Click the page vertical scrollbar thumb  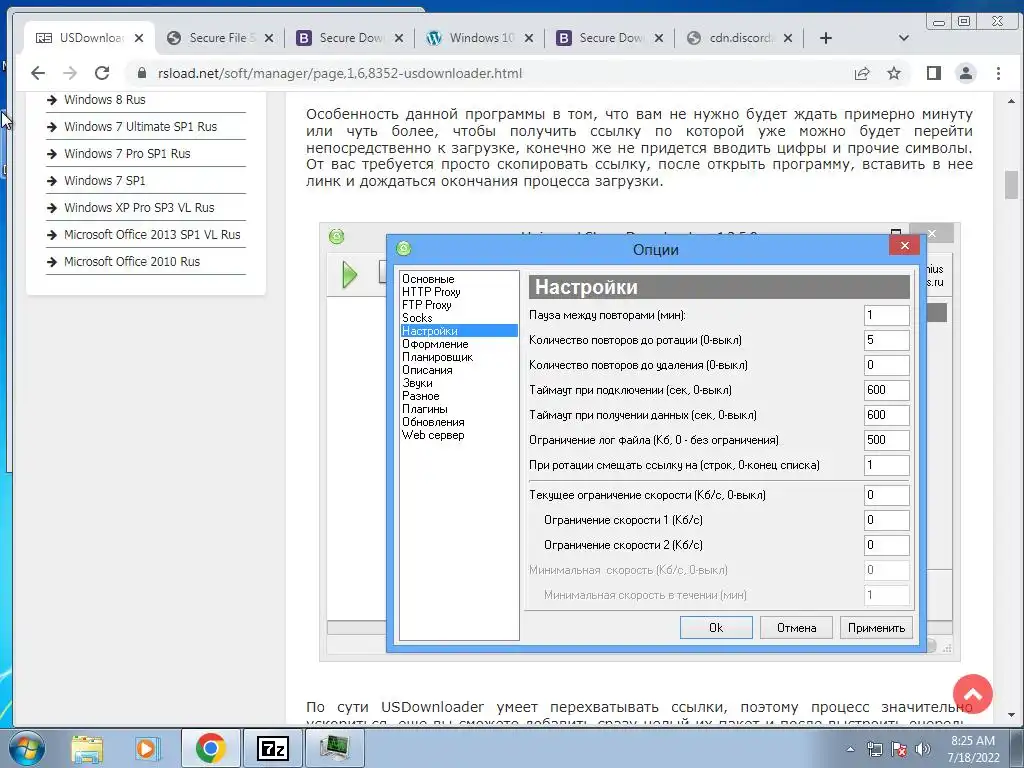(1011, 185)
